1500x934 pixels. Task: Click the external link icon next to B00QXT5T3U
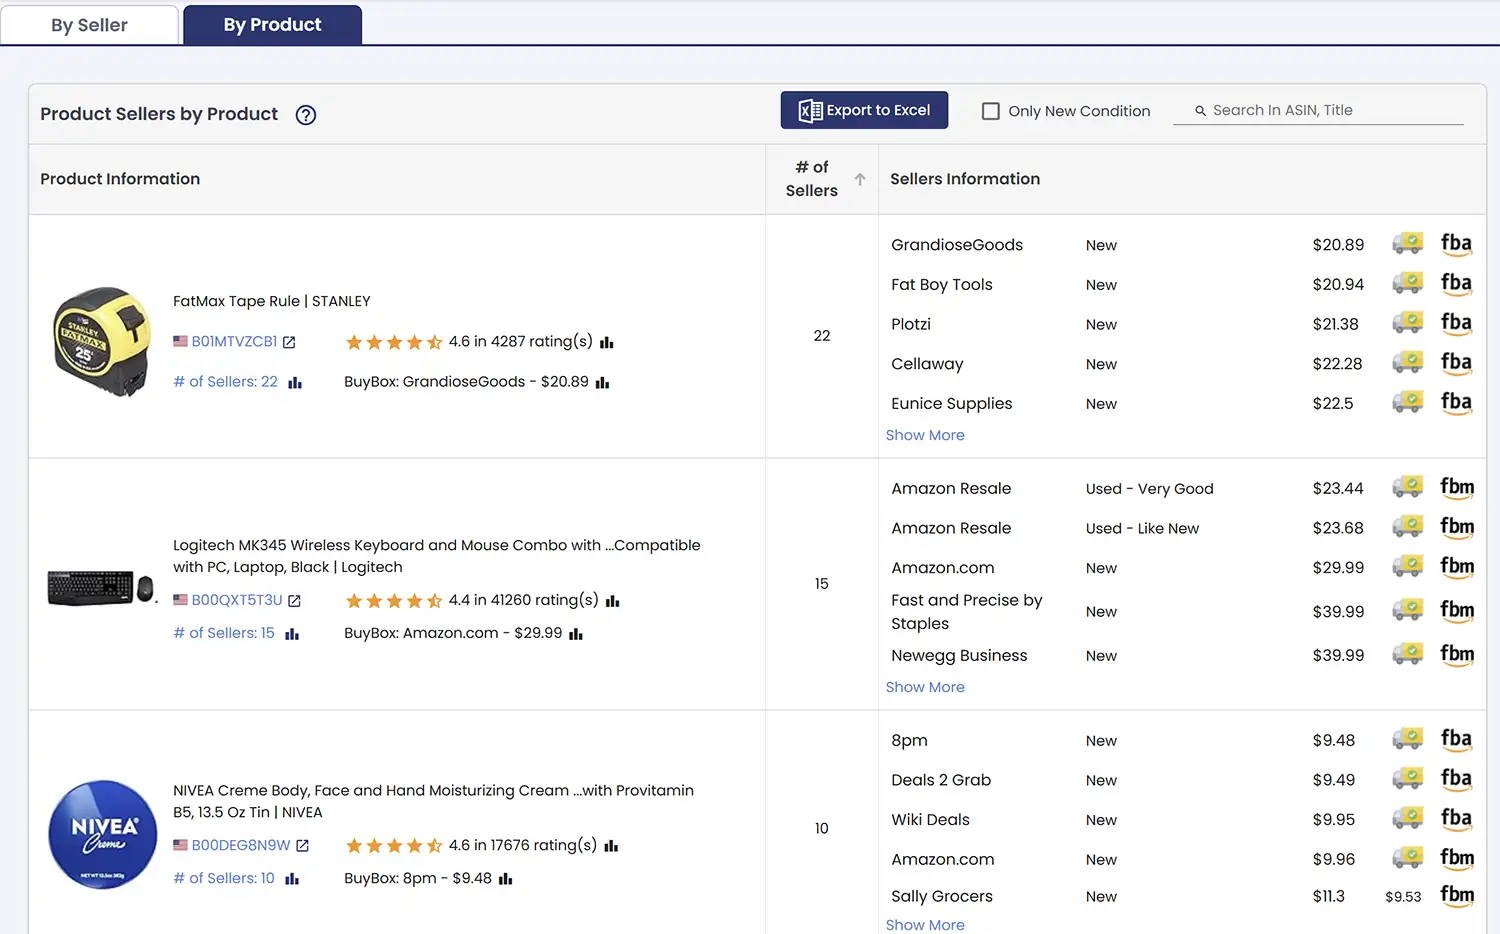point(294,599)
